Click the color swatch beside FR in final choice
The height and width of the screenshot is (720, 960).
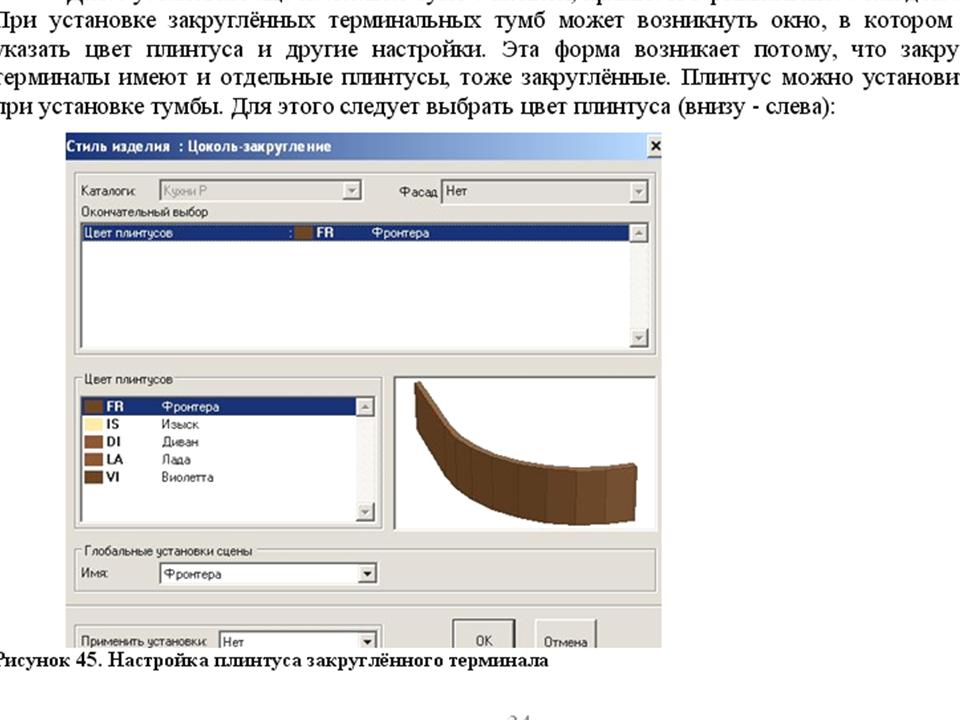click(x=303, y=233)
